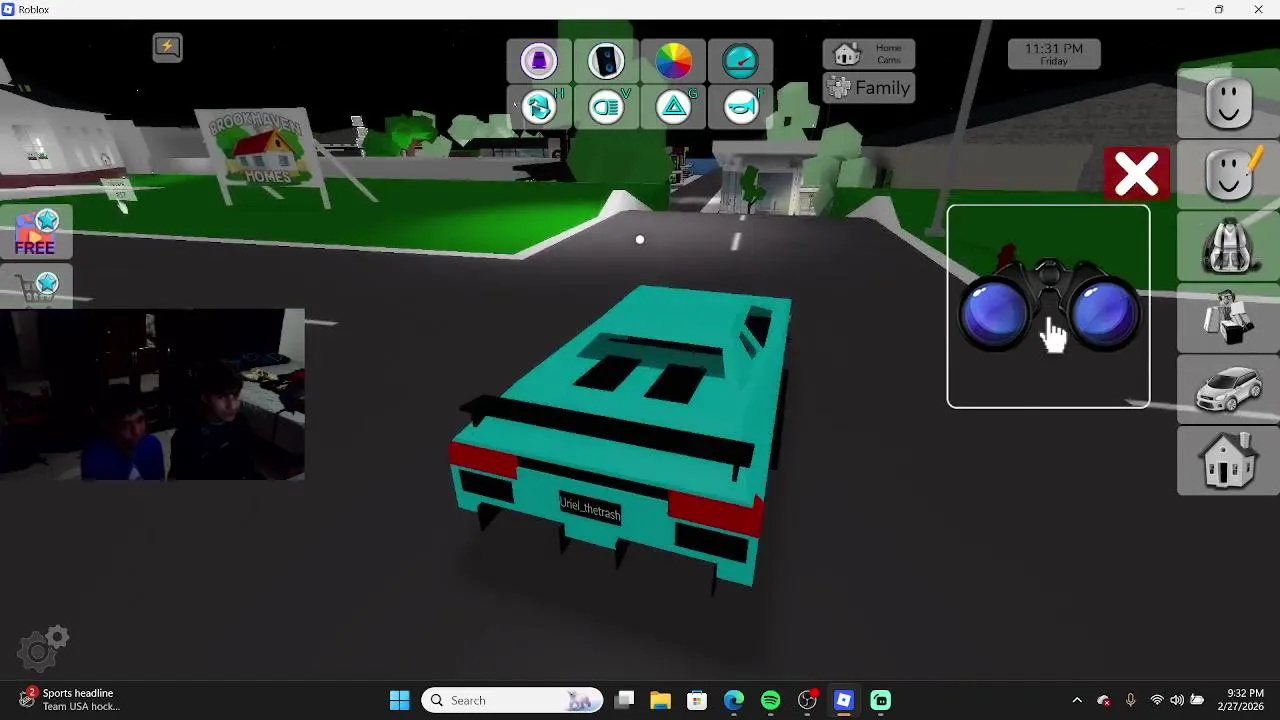Open the Family menu
Image resolution: width=1280 pixels, height=720 pixels.
(x=869, y=88)
